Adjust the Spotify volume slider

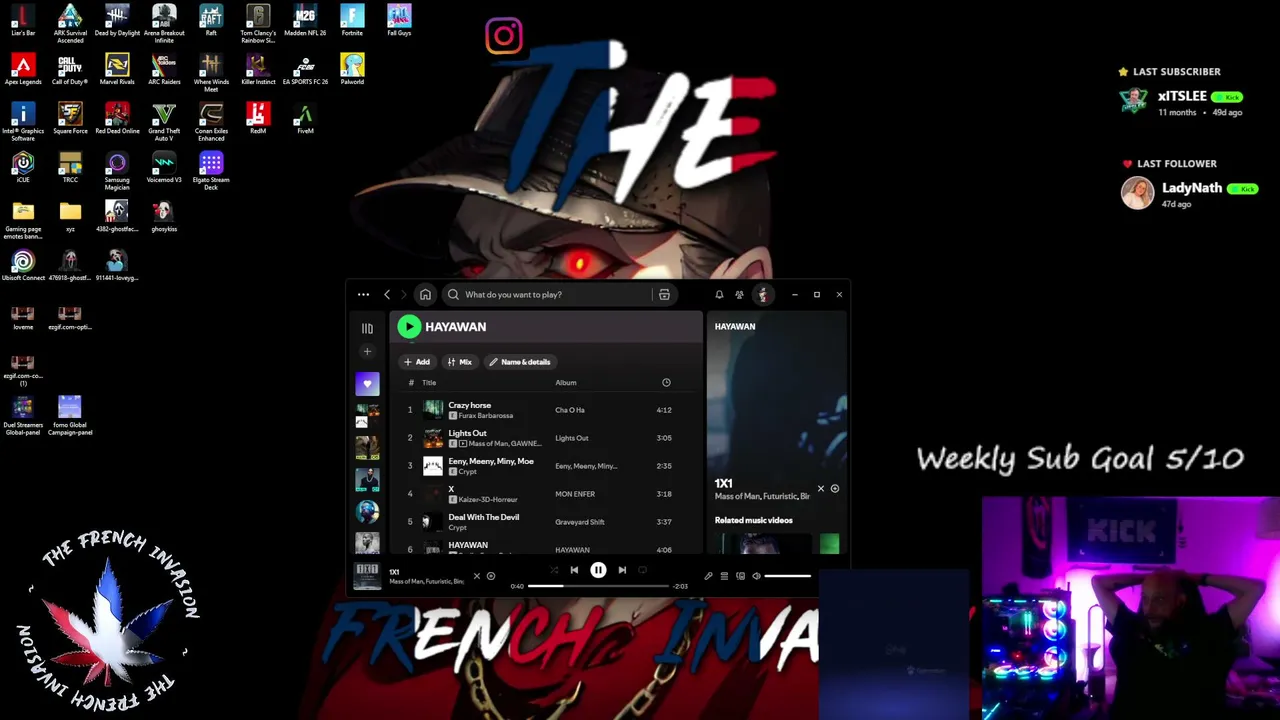[x=788, y=576]
